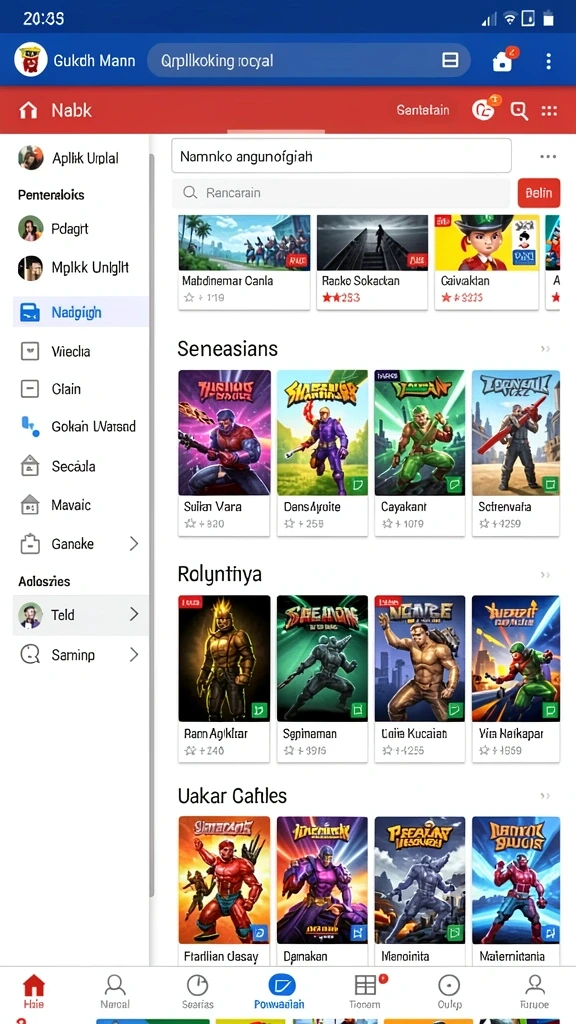Open Sulian Vara game card
The width and height of the screenshot is (576, 1024).
click(224, 453)
